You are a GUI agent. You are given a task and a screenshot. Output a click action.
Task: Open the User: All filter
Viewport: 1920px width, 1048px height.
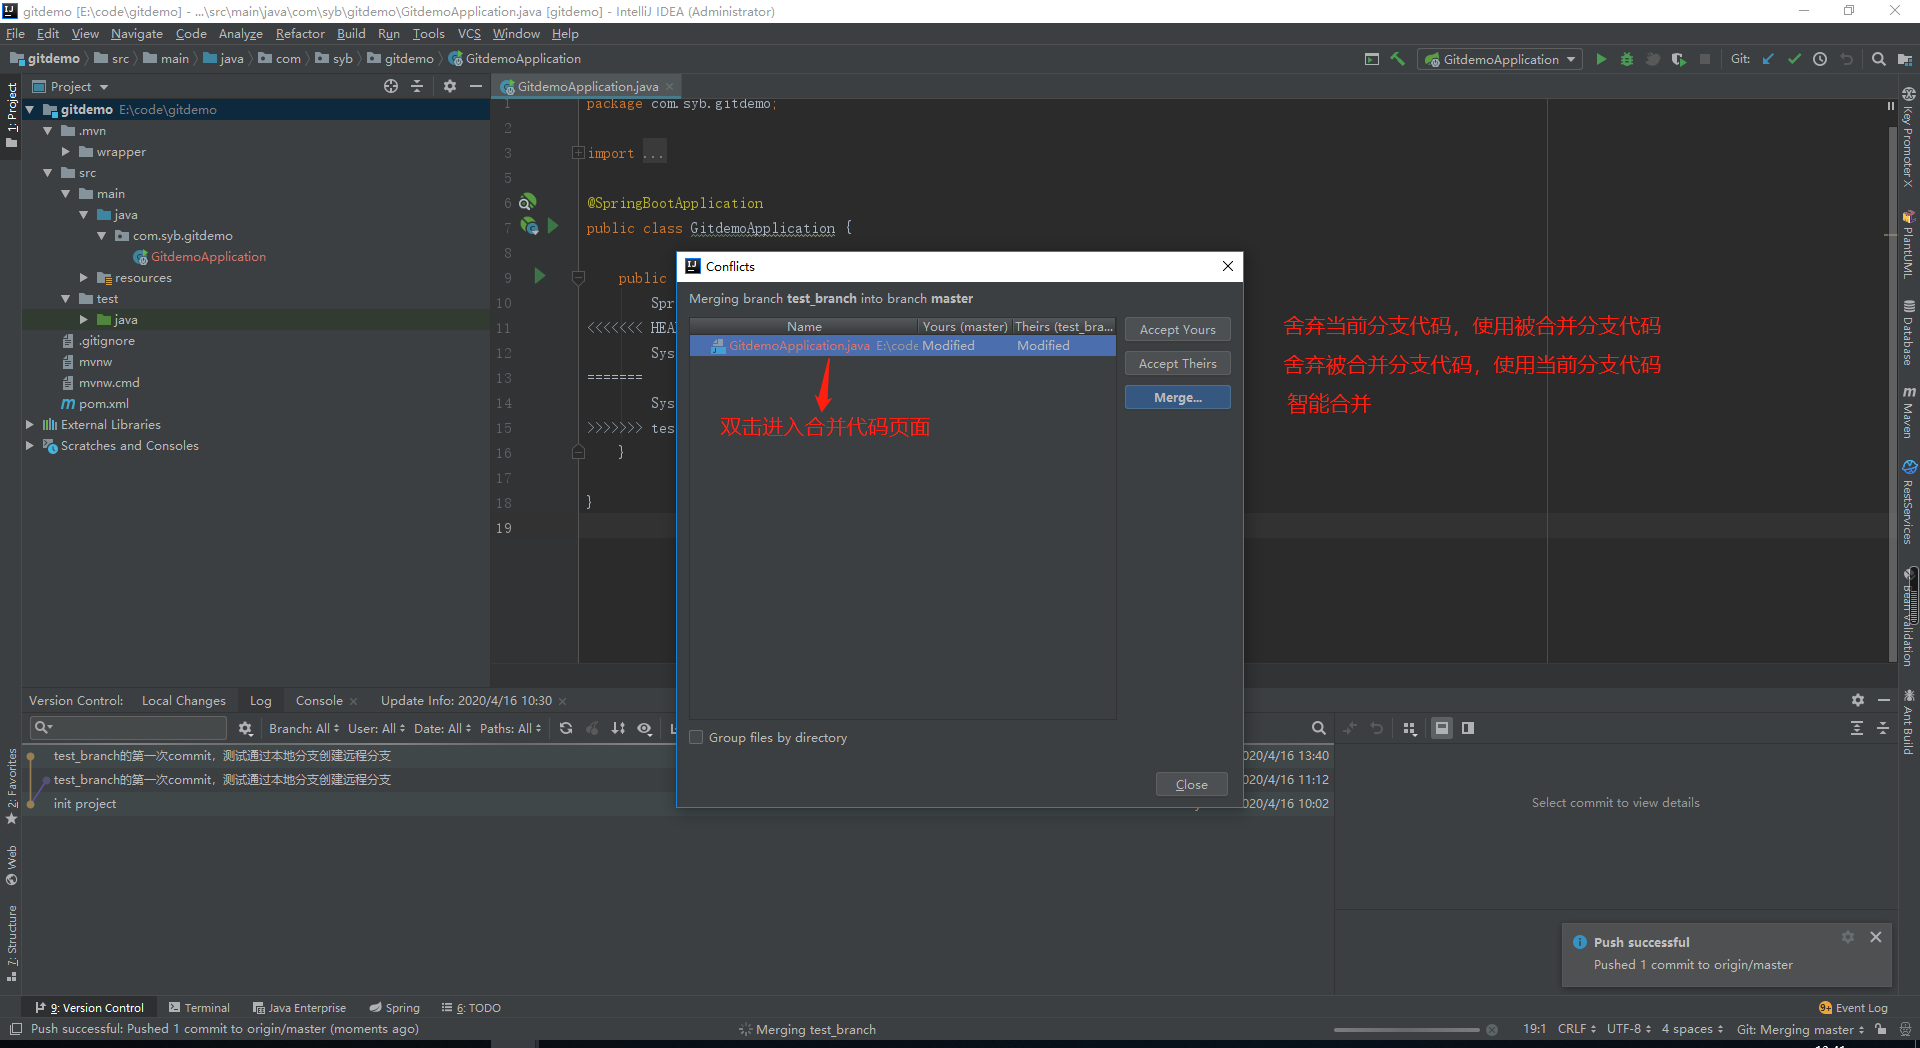click(x=377, y=728)
